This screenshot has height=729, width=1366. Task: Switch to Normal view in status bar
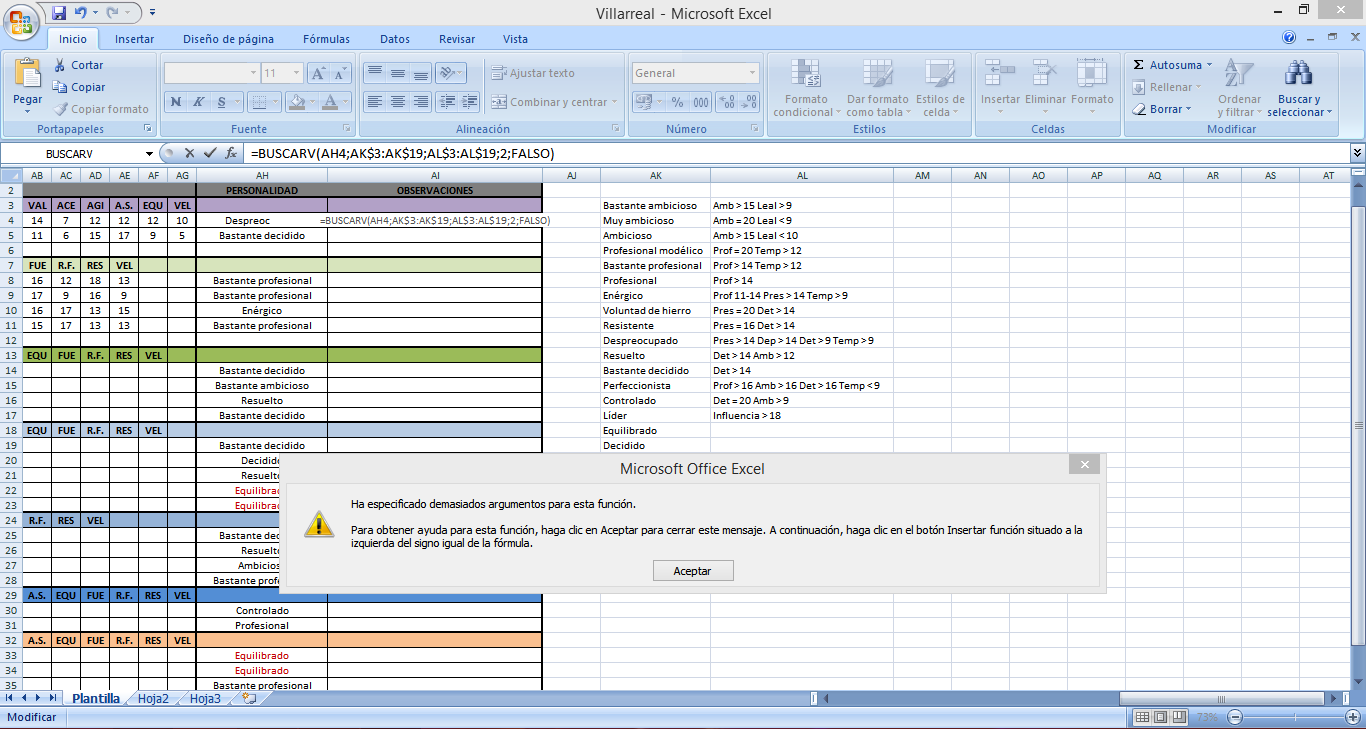(1143, 717)
